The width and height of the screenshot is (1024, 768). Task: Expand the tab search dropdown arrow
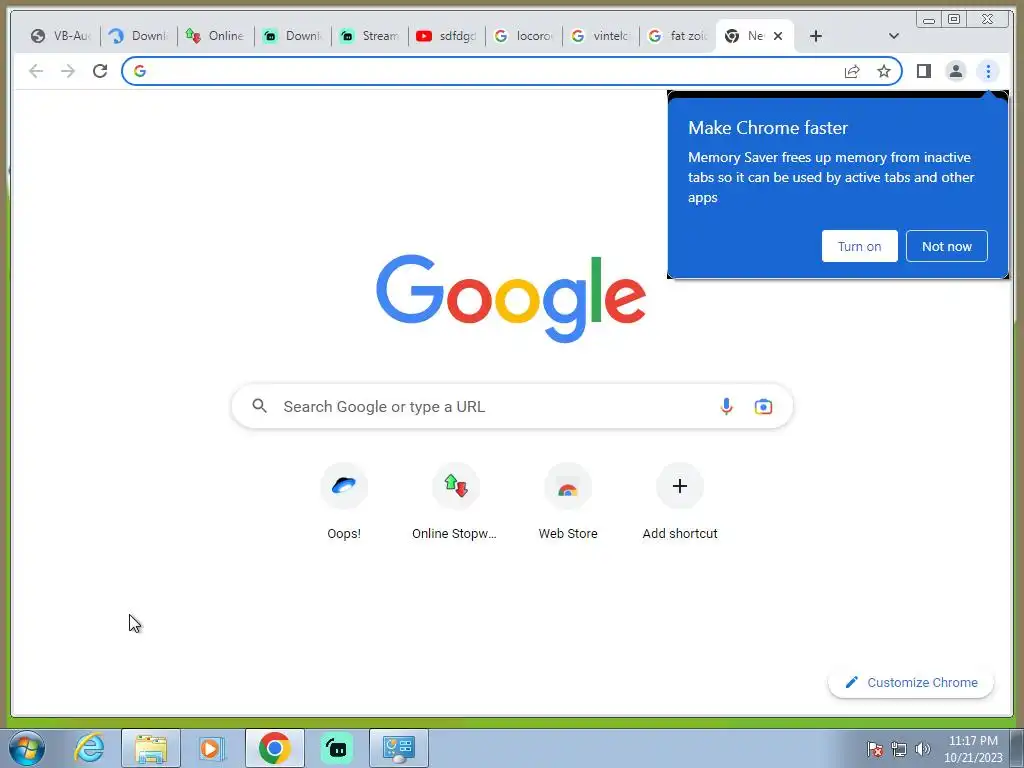pos(893,36)
